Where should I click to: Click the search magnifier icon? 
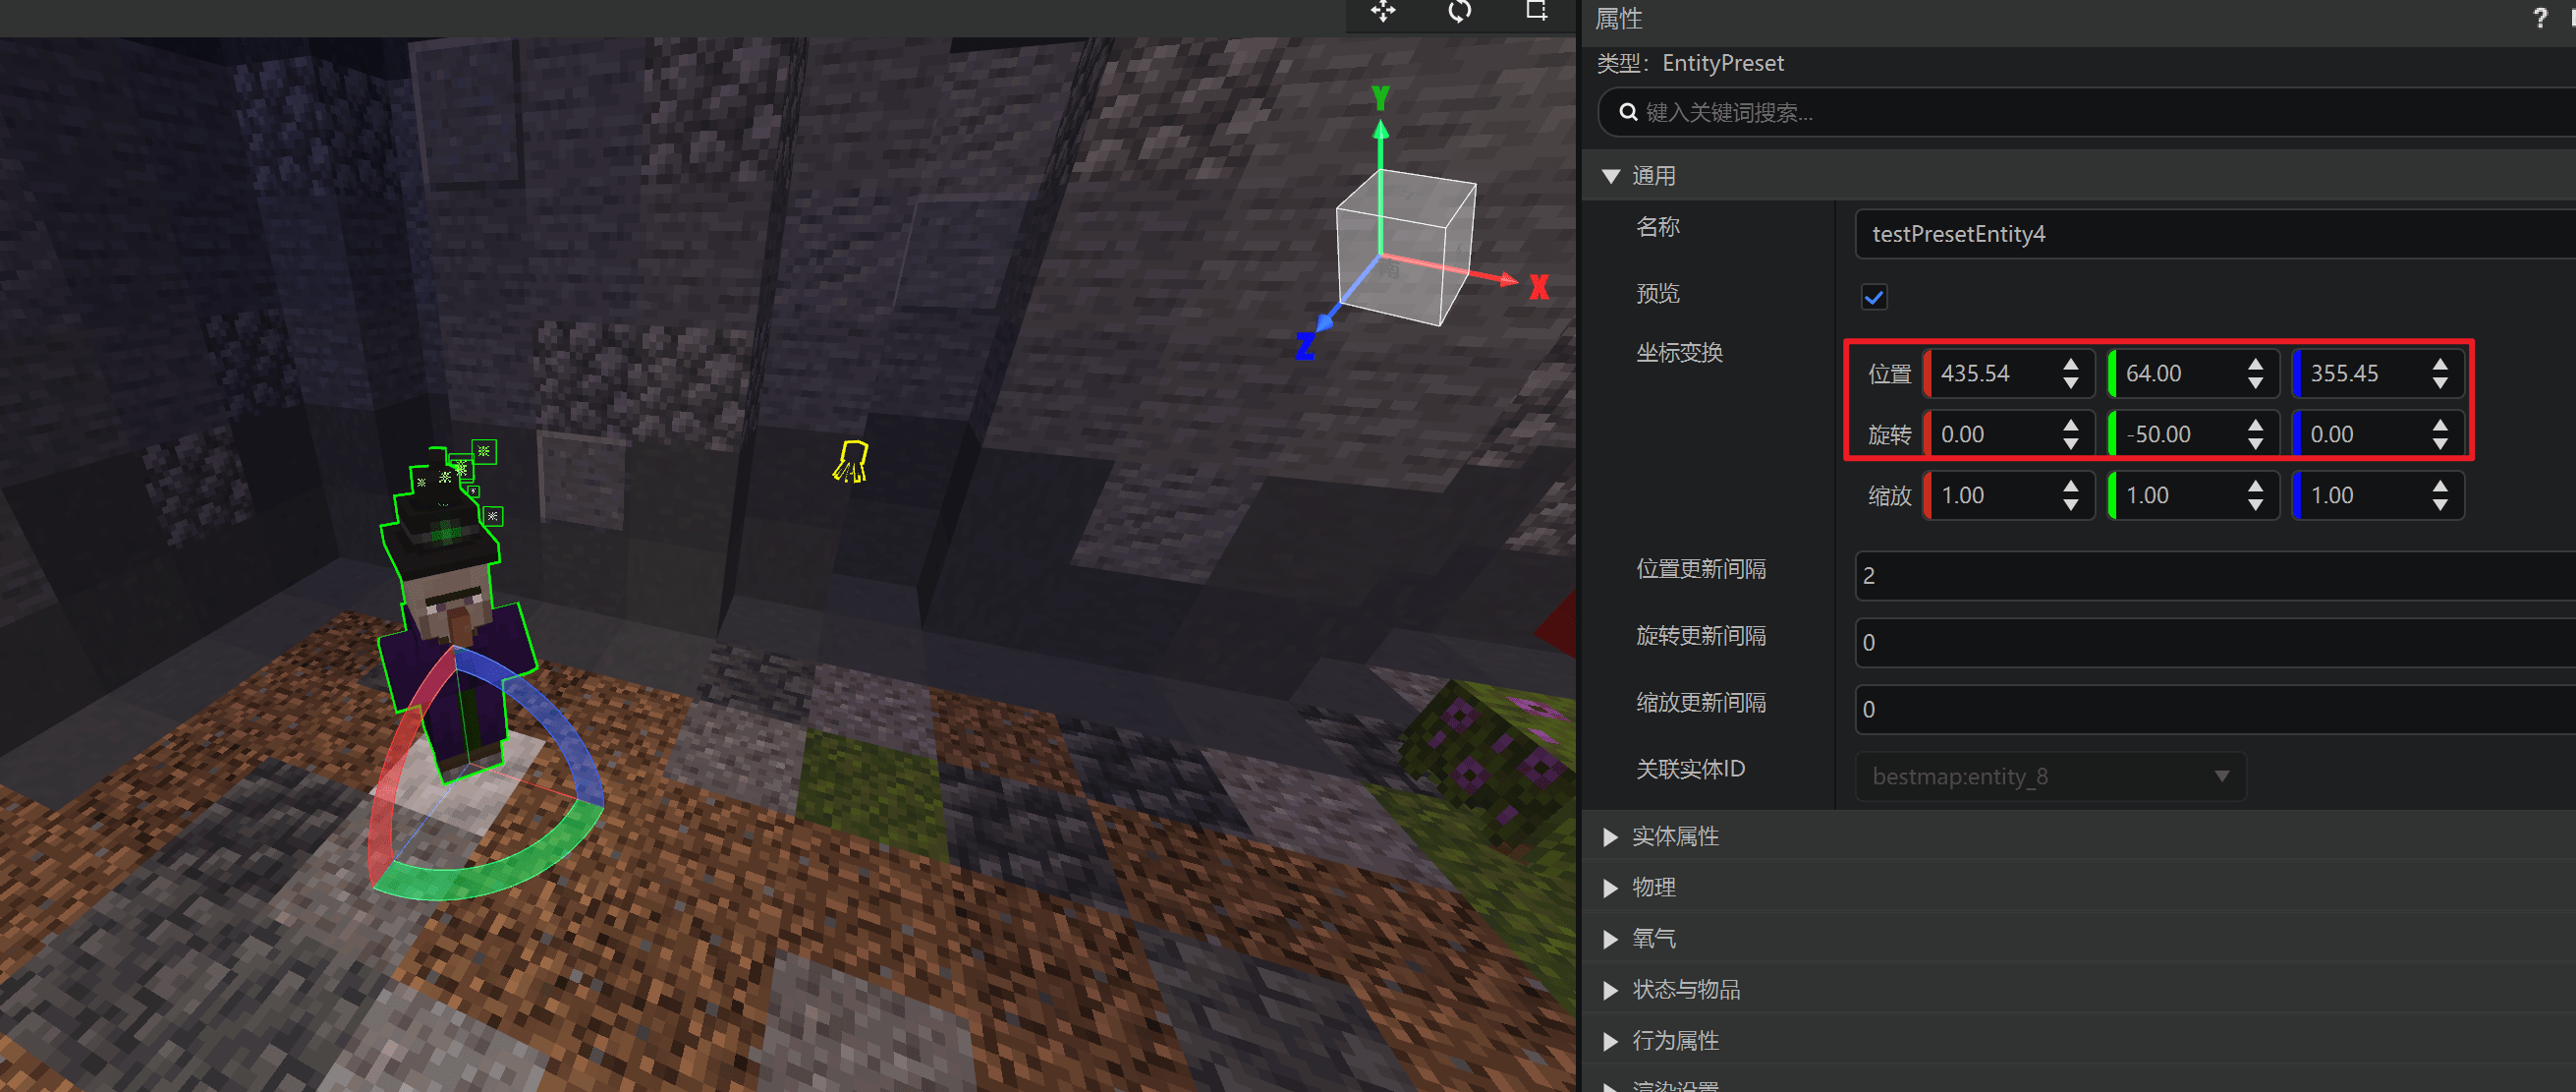tap(1628, 112)
